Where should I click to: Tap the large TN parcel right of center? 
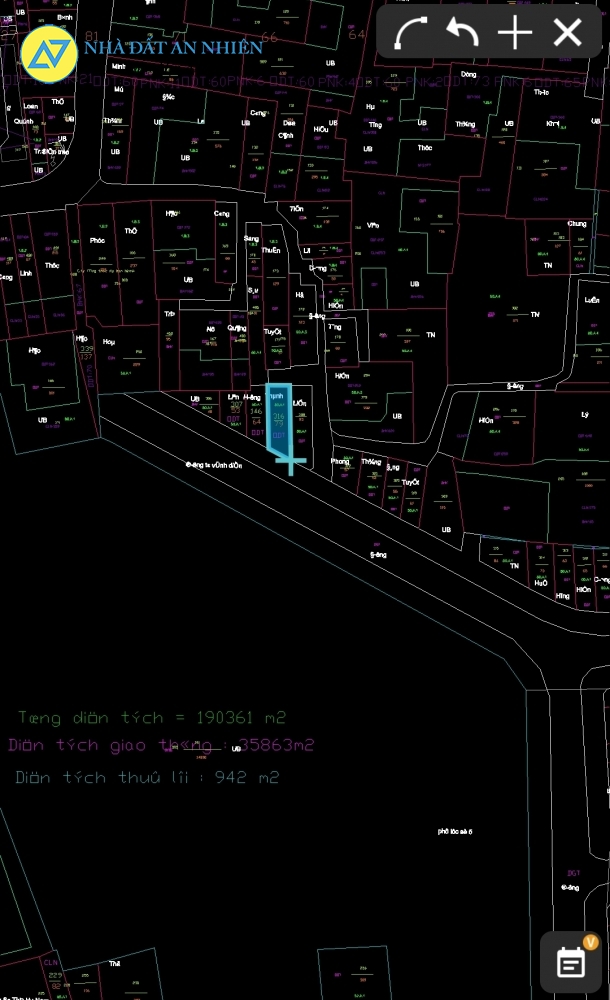[x=535, y=315]
